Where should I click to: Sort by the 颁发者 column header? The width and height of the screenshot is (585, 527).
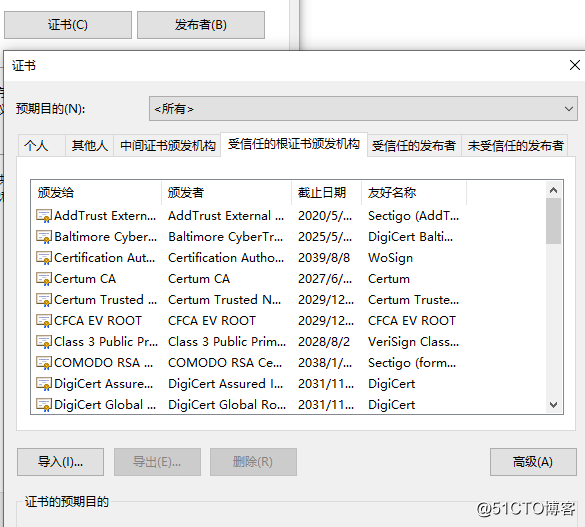click(226, 193)
